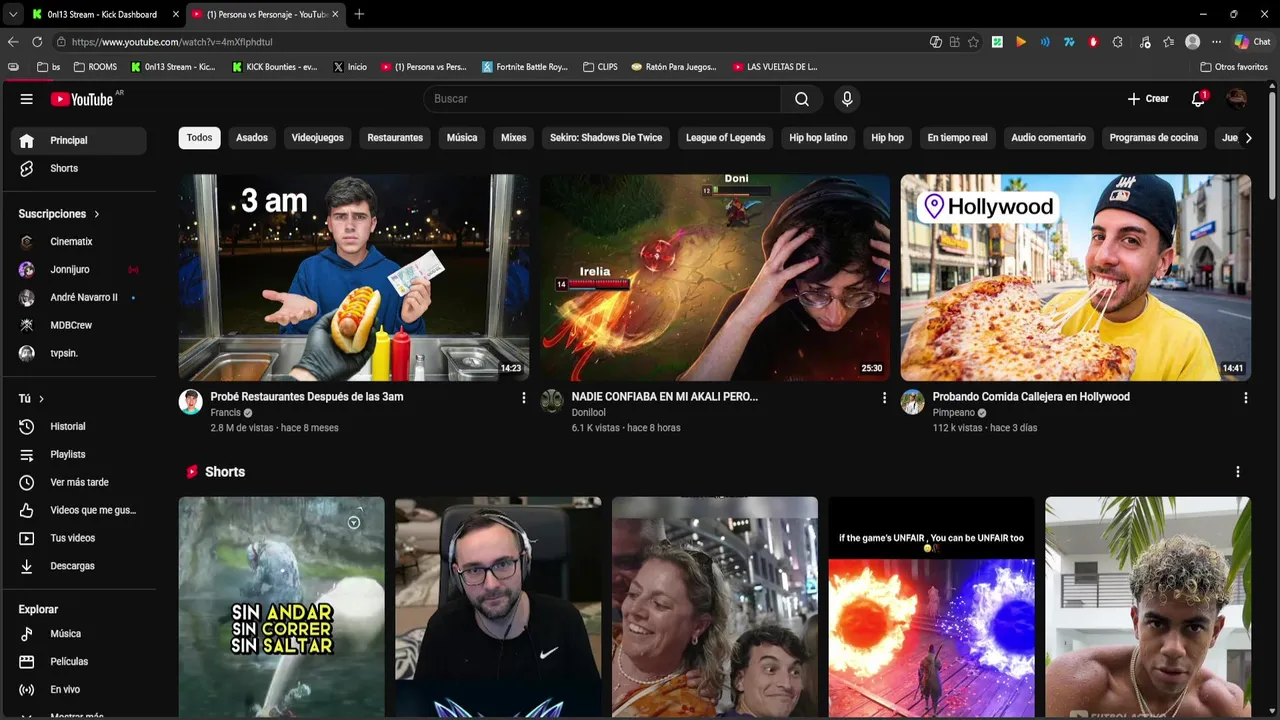Open Películas under Explorar
The image size is (1280, 720).
click(x=79, y=662)
